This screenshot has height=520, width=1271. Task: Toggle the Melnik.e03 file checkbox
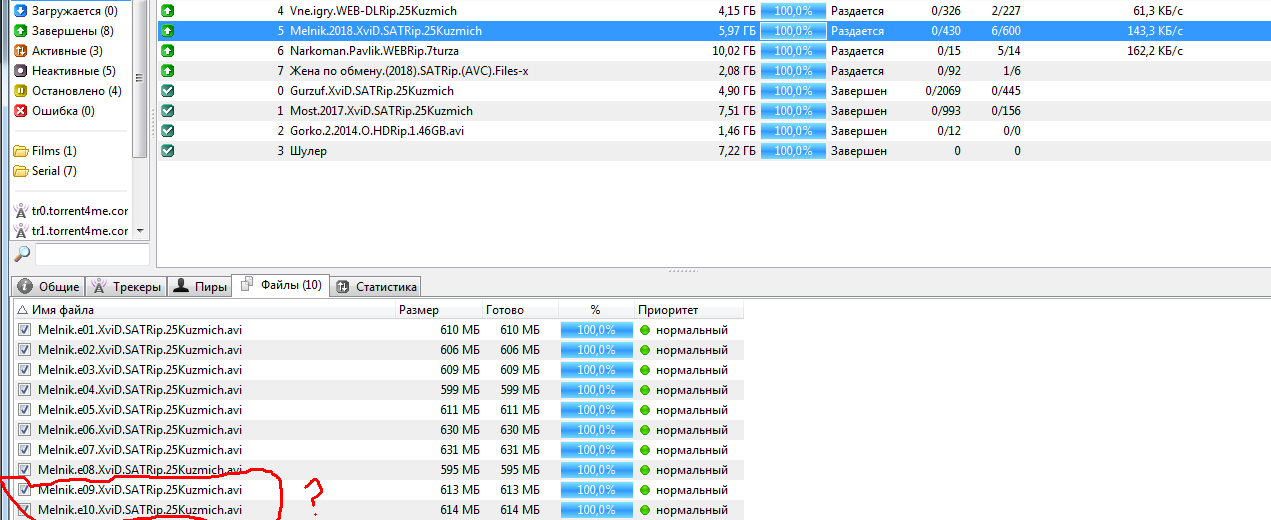[25, 370]
